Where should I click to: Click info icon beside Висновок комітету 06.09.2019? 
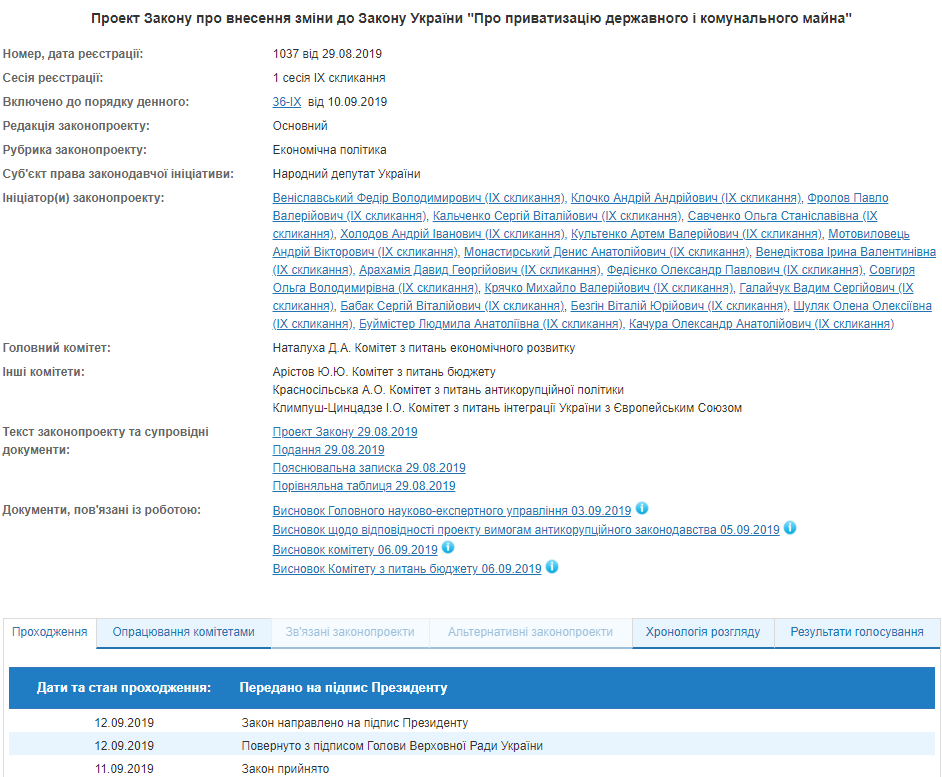tap(448, 548)
